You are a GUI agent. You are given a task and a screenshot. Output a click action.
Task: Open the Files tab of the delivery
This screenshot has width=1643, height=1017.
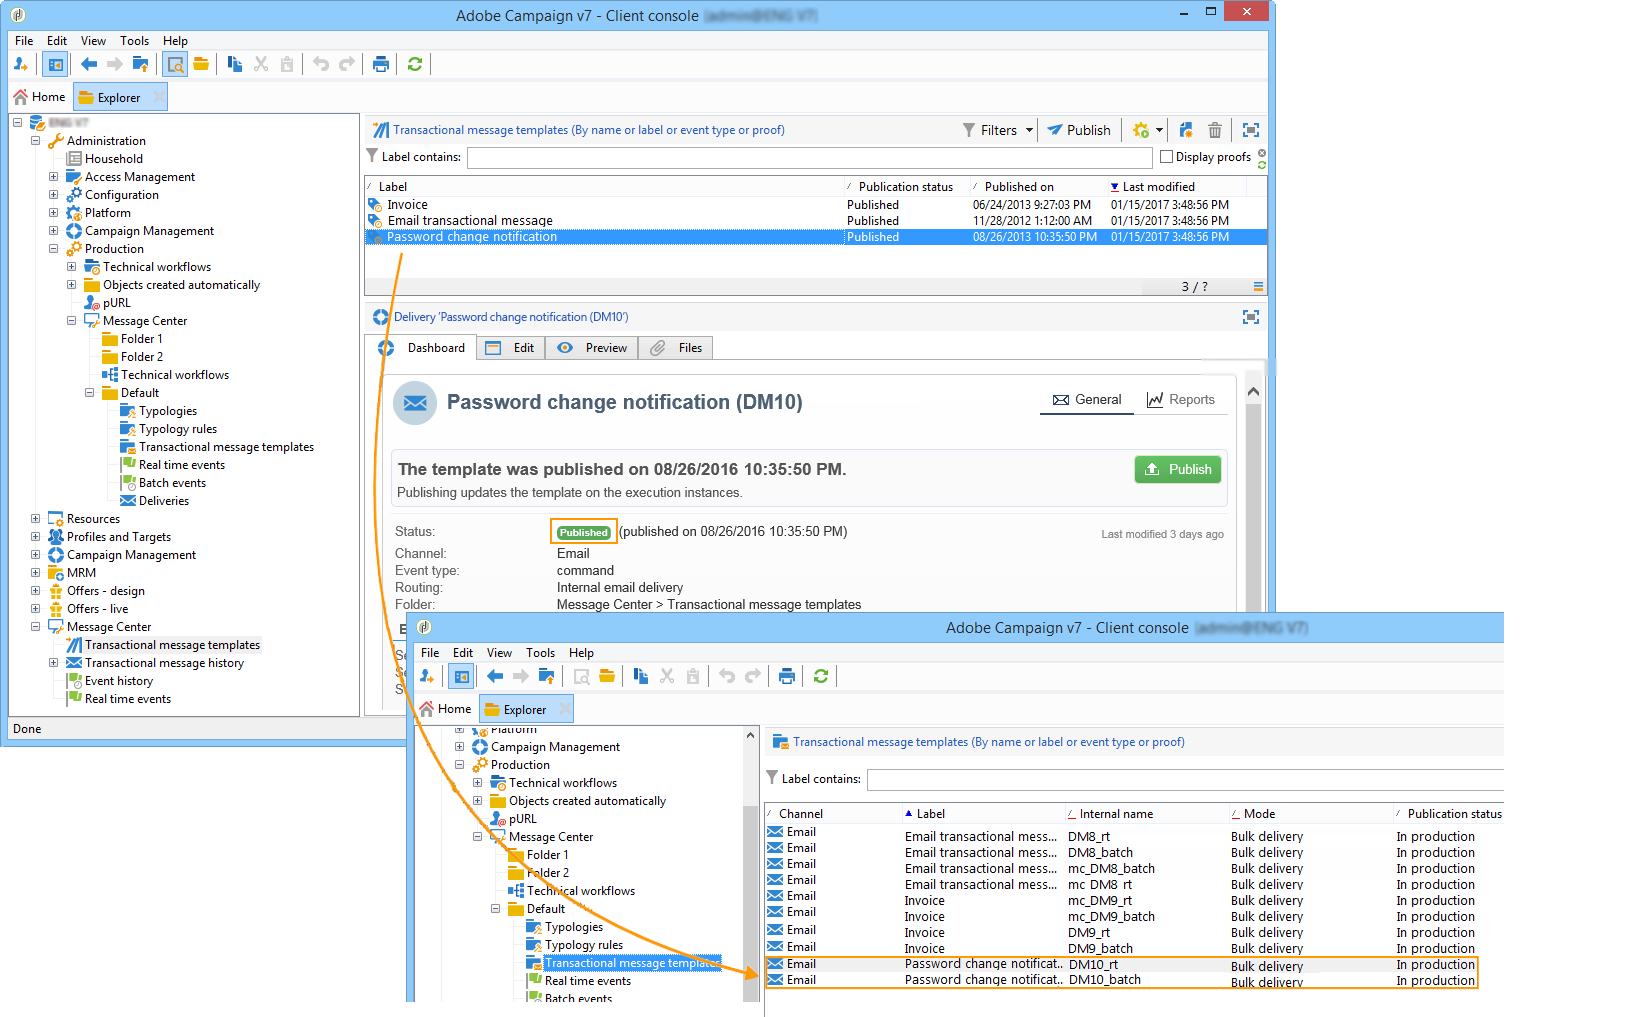point(676,348)
